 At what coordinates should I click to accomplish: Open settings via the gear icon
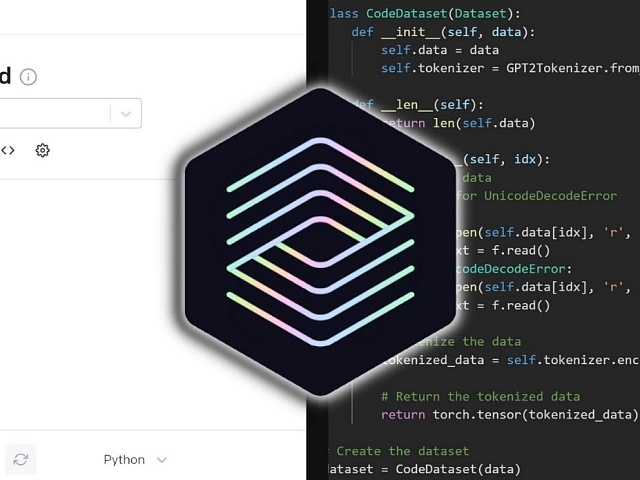pyautogui.click(x=42, y=150)
